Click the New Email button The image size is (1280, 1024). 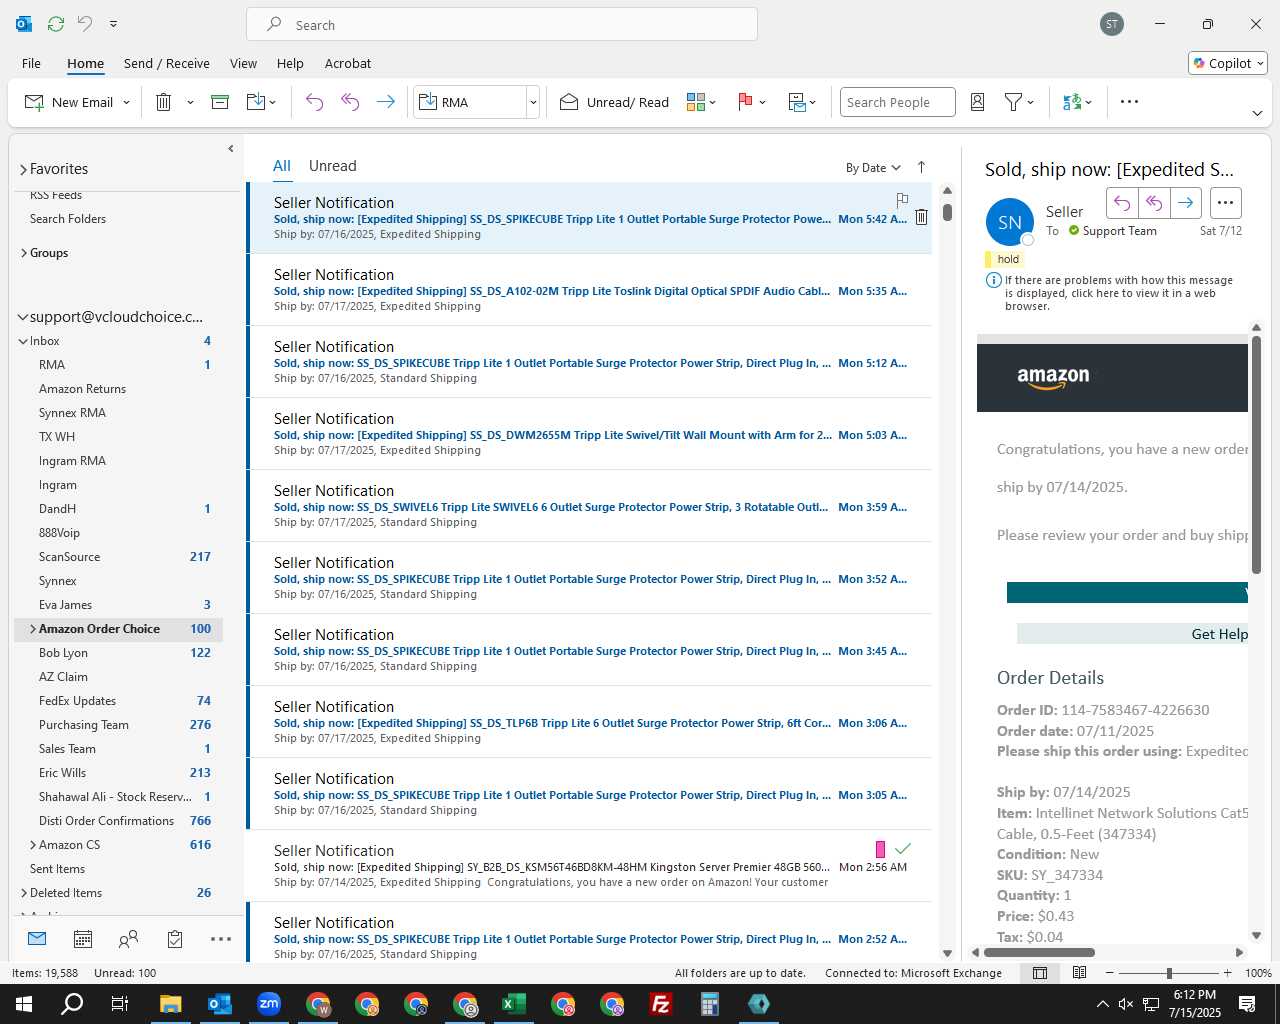pyautogui.click(x=68, y=102)
